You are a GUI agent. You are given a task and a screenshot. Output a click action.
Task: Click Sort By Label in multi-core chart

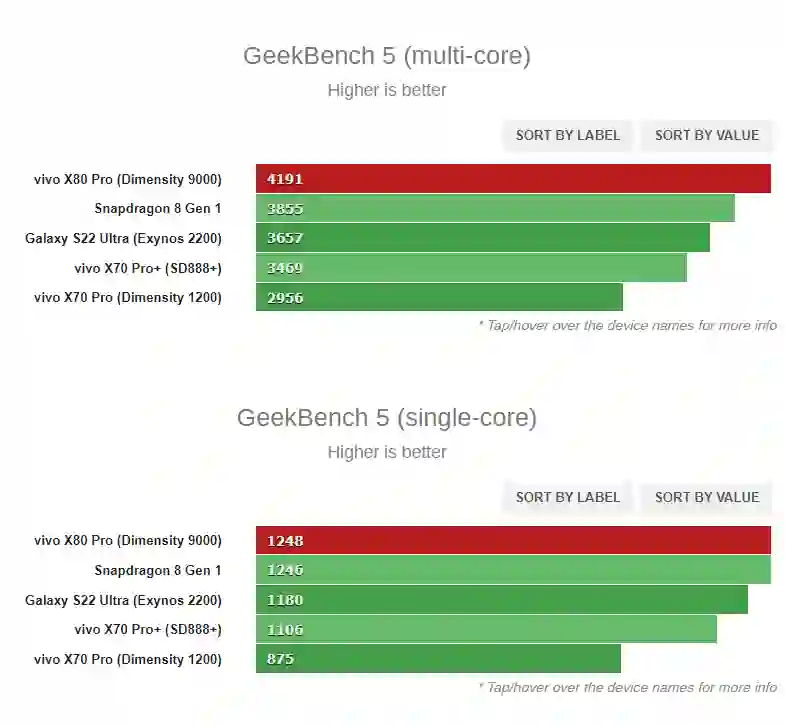coord(567,135)
